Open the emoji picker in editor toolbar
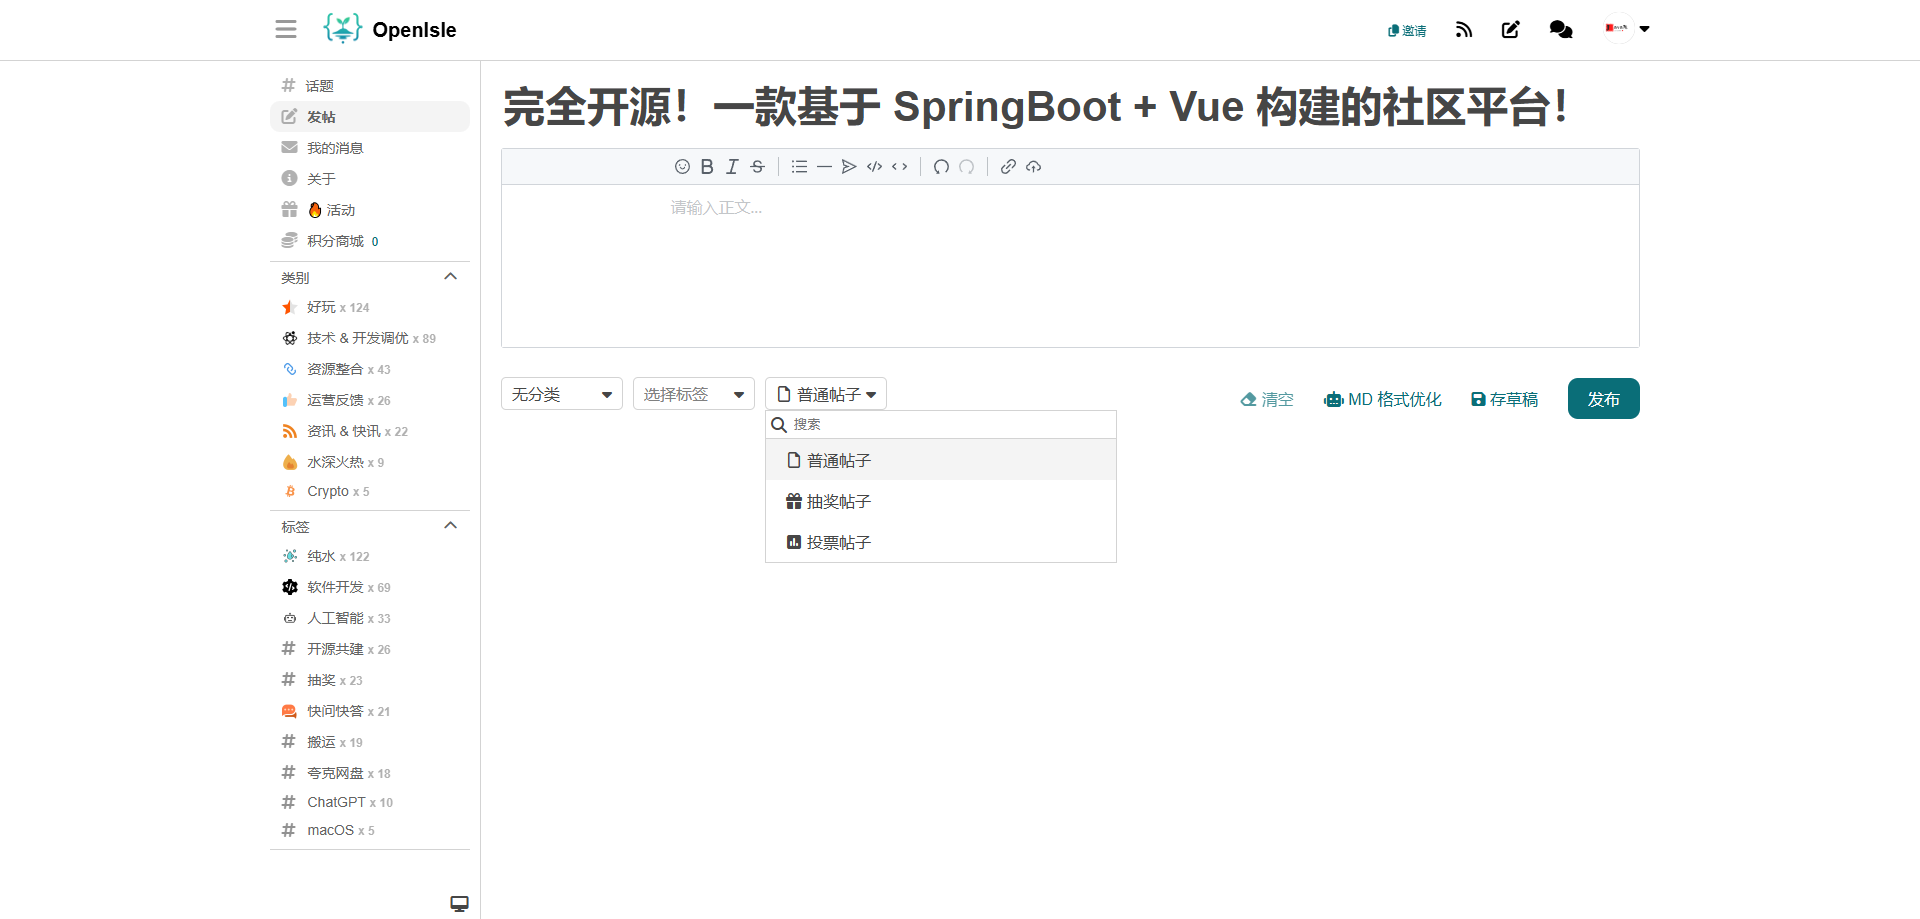The image size is (1920, 919). pyautogui.click(x=682, y=167)
